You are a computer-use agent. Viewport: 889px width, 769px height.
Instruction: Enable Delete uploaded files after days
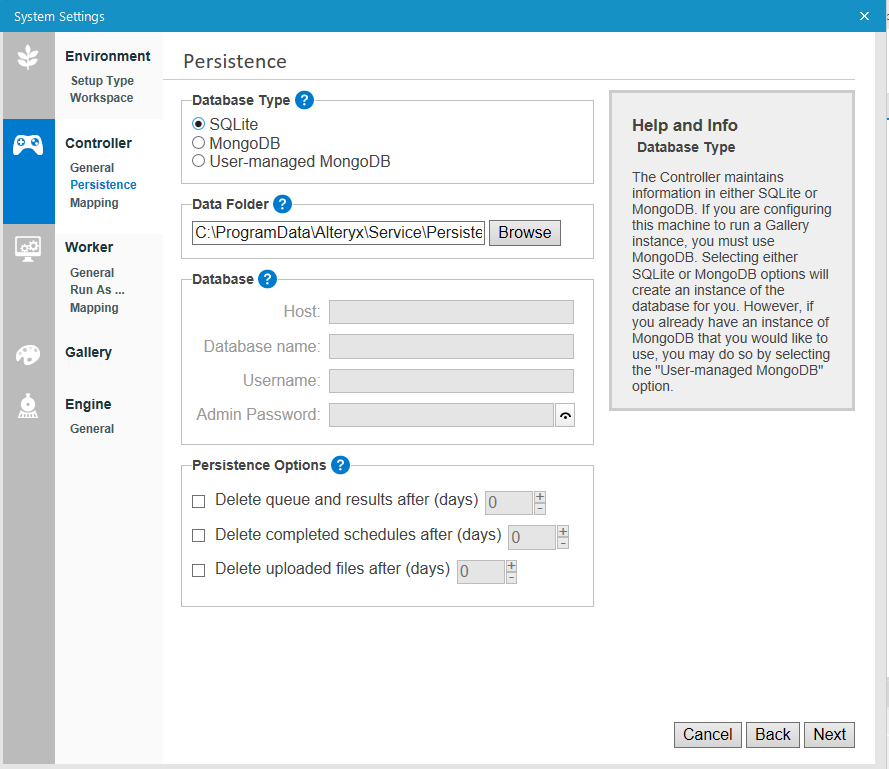pos(198,571)
